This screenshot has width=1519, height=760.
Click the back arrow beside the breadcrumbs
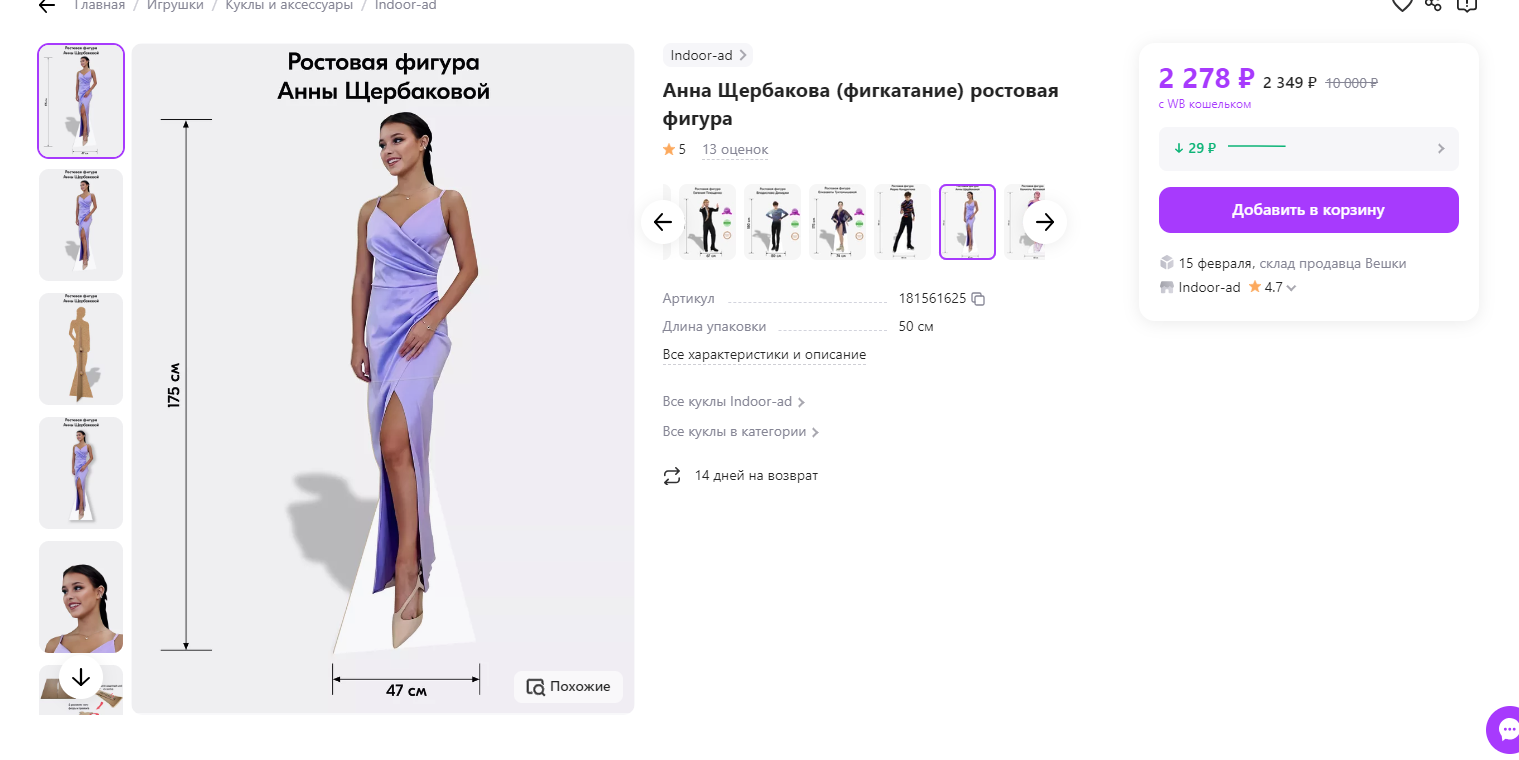47,6
